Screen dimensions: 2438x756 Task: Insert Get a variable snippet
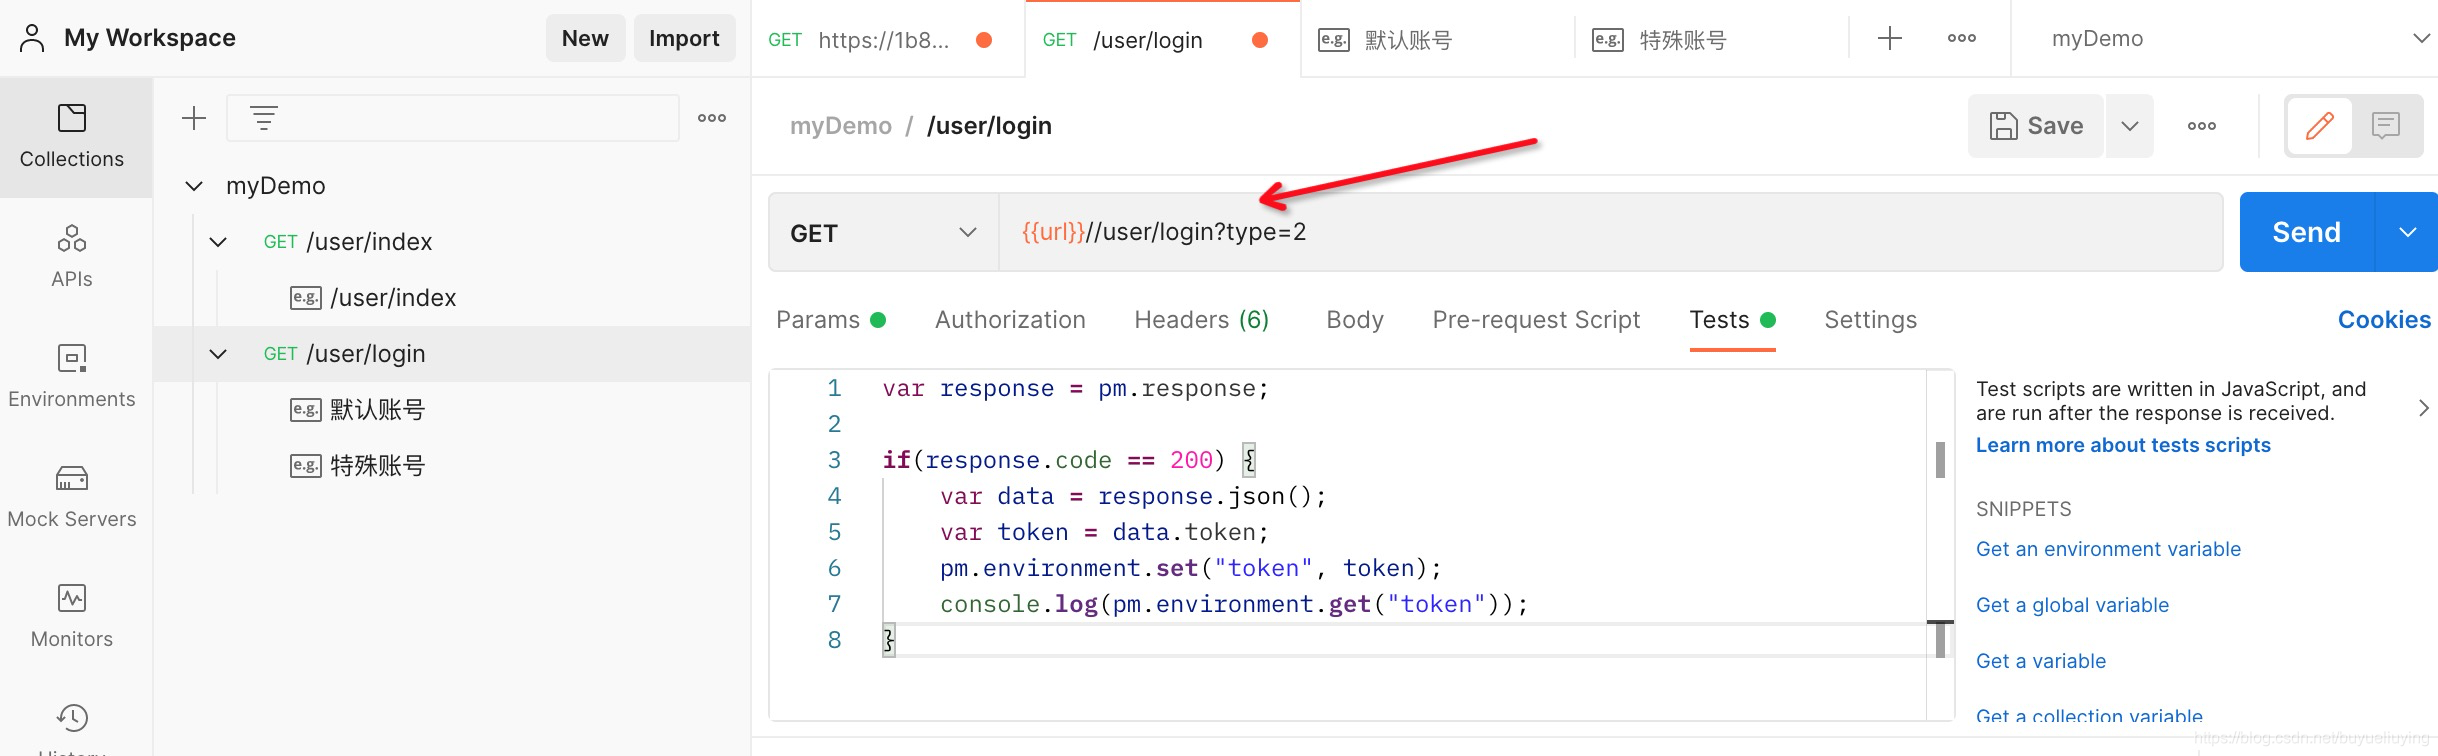coord(2041,661)
